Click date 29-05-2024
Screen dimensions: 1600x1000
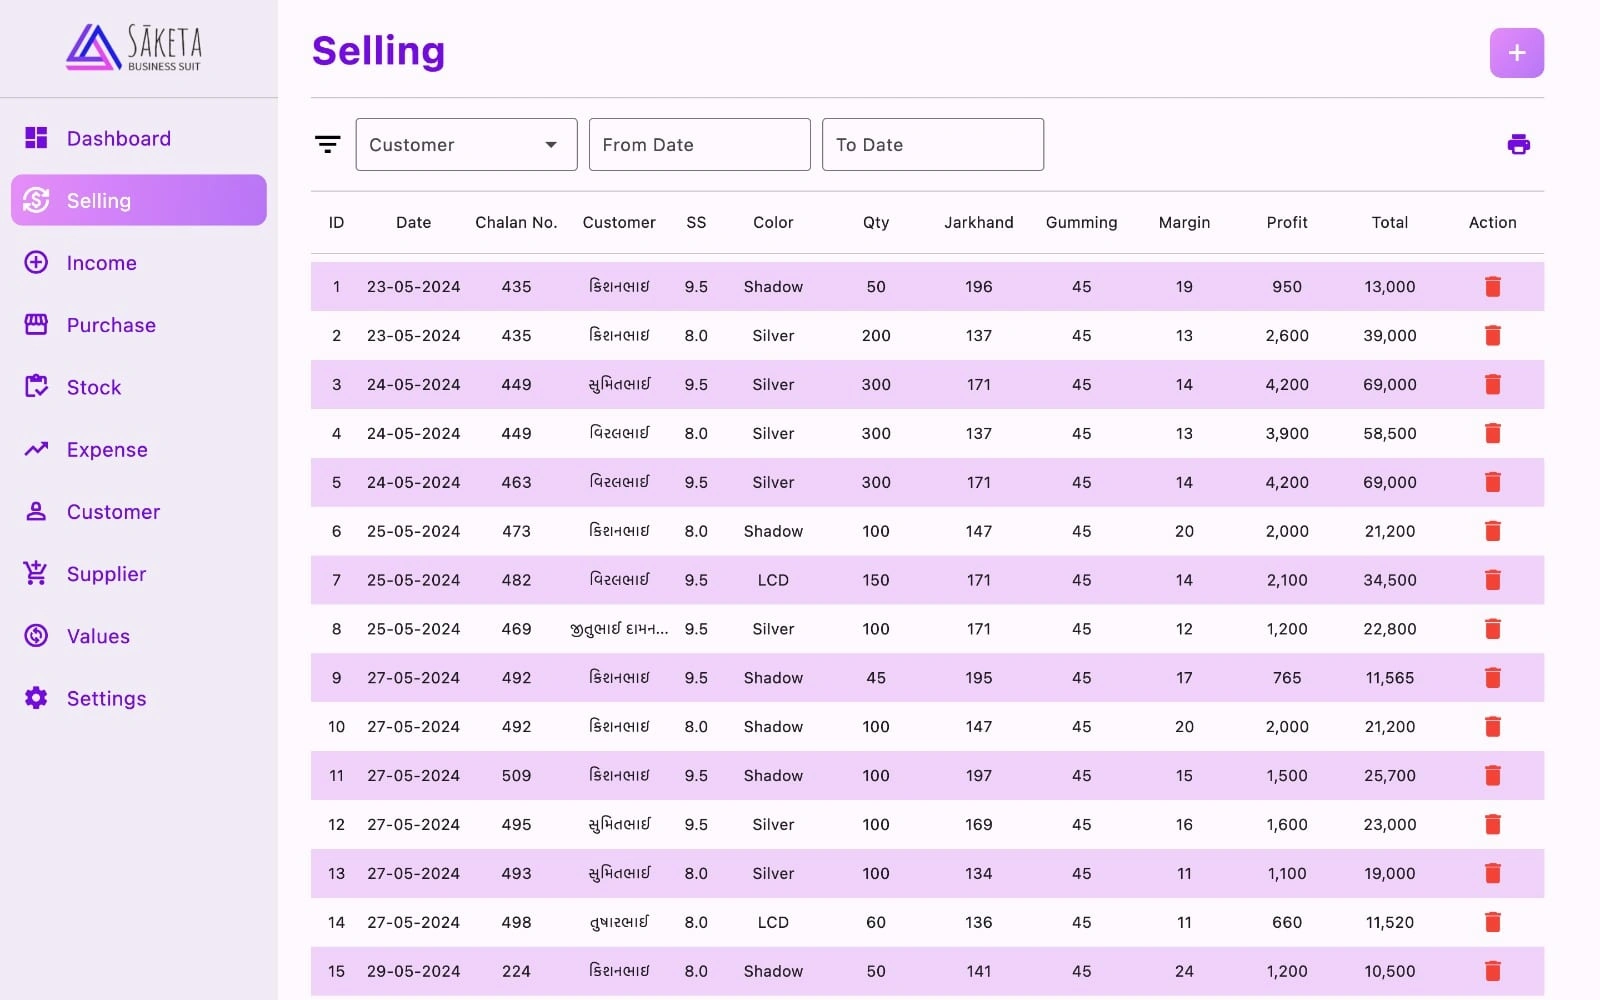click(x=413, y=971)
